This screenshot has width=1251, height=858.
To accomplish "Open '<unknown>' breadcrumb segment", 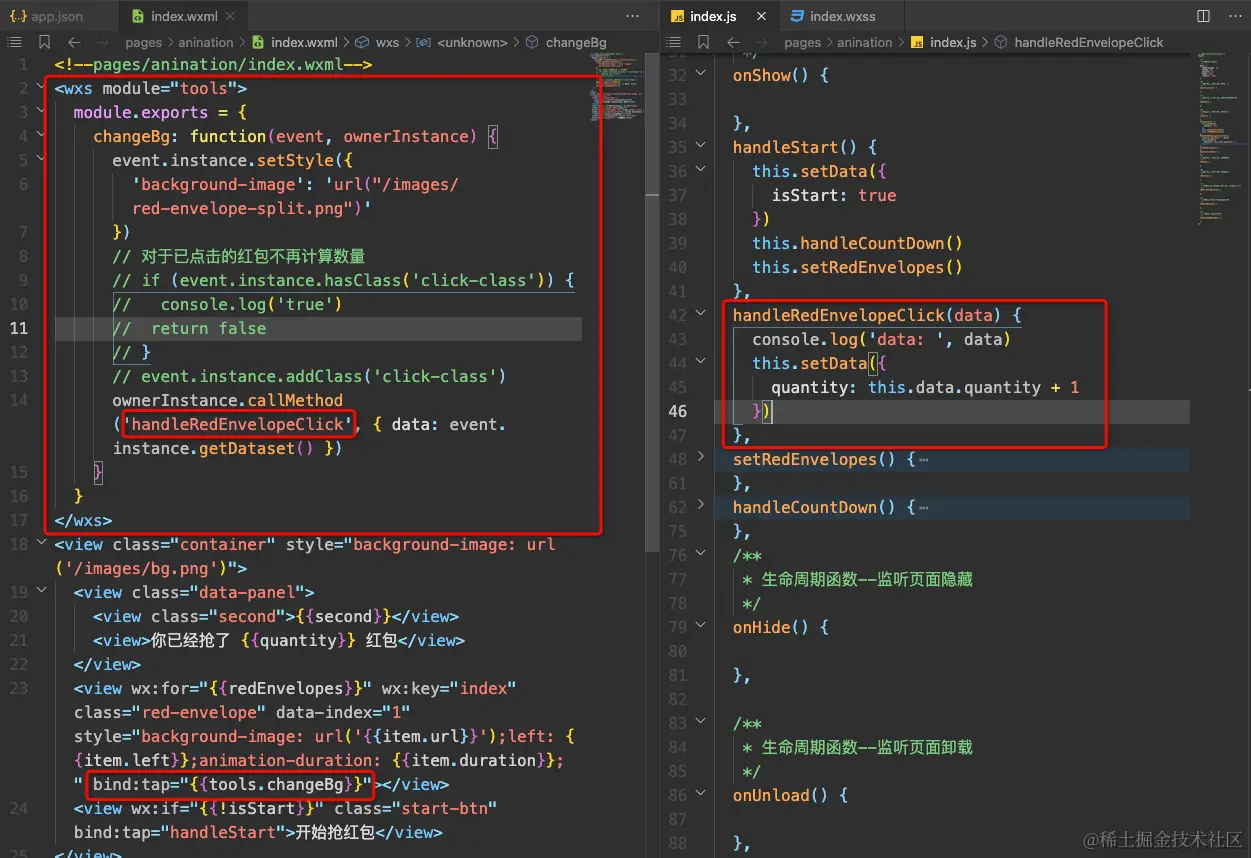I will (472, 42).
